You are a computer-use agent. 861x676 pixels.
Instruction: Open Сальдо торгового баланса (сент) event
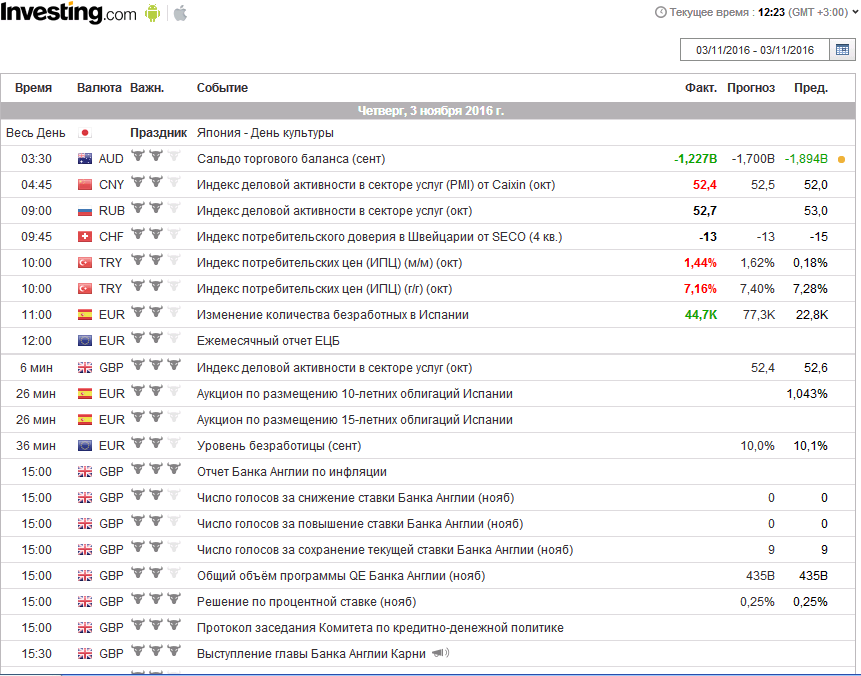coord(291,159)
